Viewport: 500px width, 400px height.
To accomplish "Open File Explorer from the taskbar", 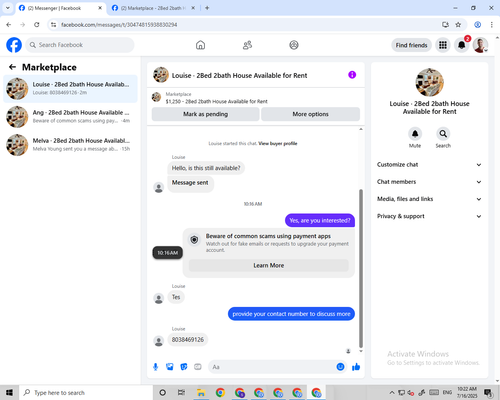I will (x=201, y=393).
